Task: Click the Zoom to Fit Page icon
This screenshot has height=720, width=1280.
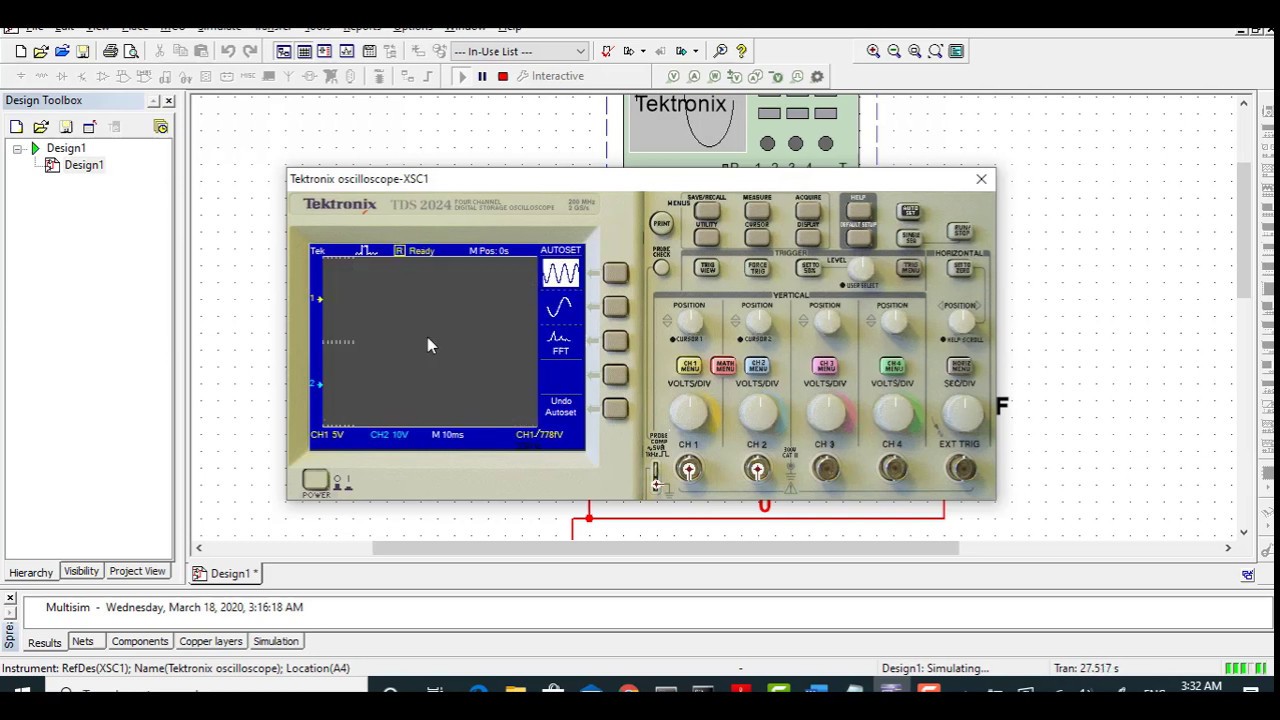Action: 935,51
